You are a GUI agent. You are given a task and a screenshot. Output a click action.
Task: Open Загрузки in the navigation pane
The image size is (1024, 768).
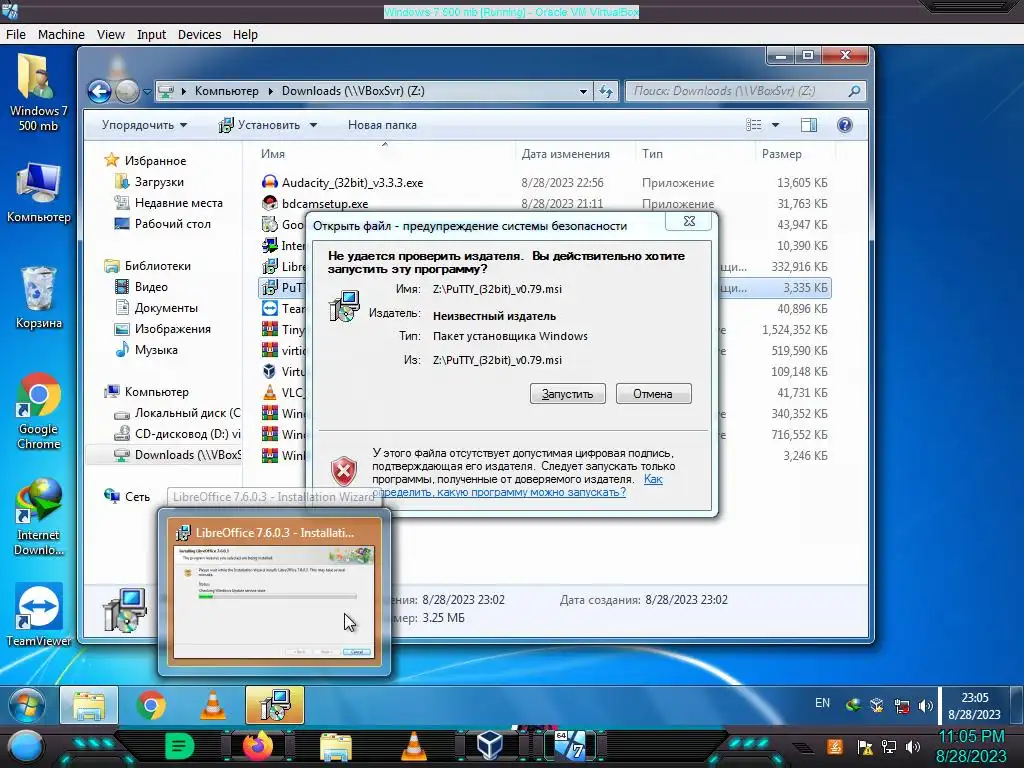159,182
